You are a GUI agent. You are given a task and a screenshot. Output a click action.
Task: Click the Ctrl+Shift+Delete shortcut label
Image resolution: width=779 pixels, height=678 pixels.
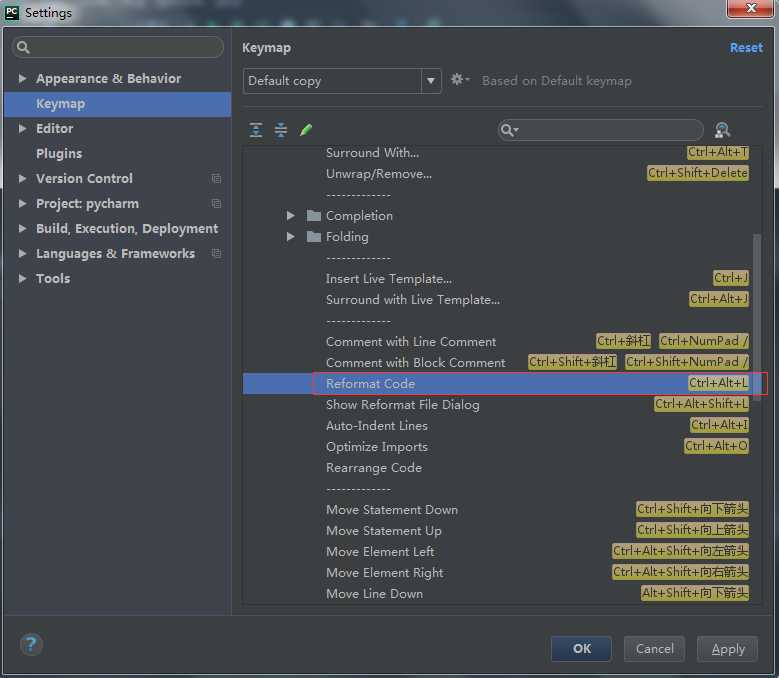[698, 173]
